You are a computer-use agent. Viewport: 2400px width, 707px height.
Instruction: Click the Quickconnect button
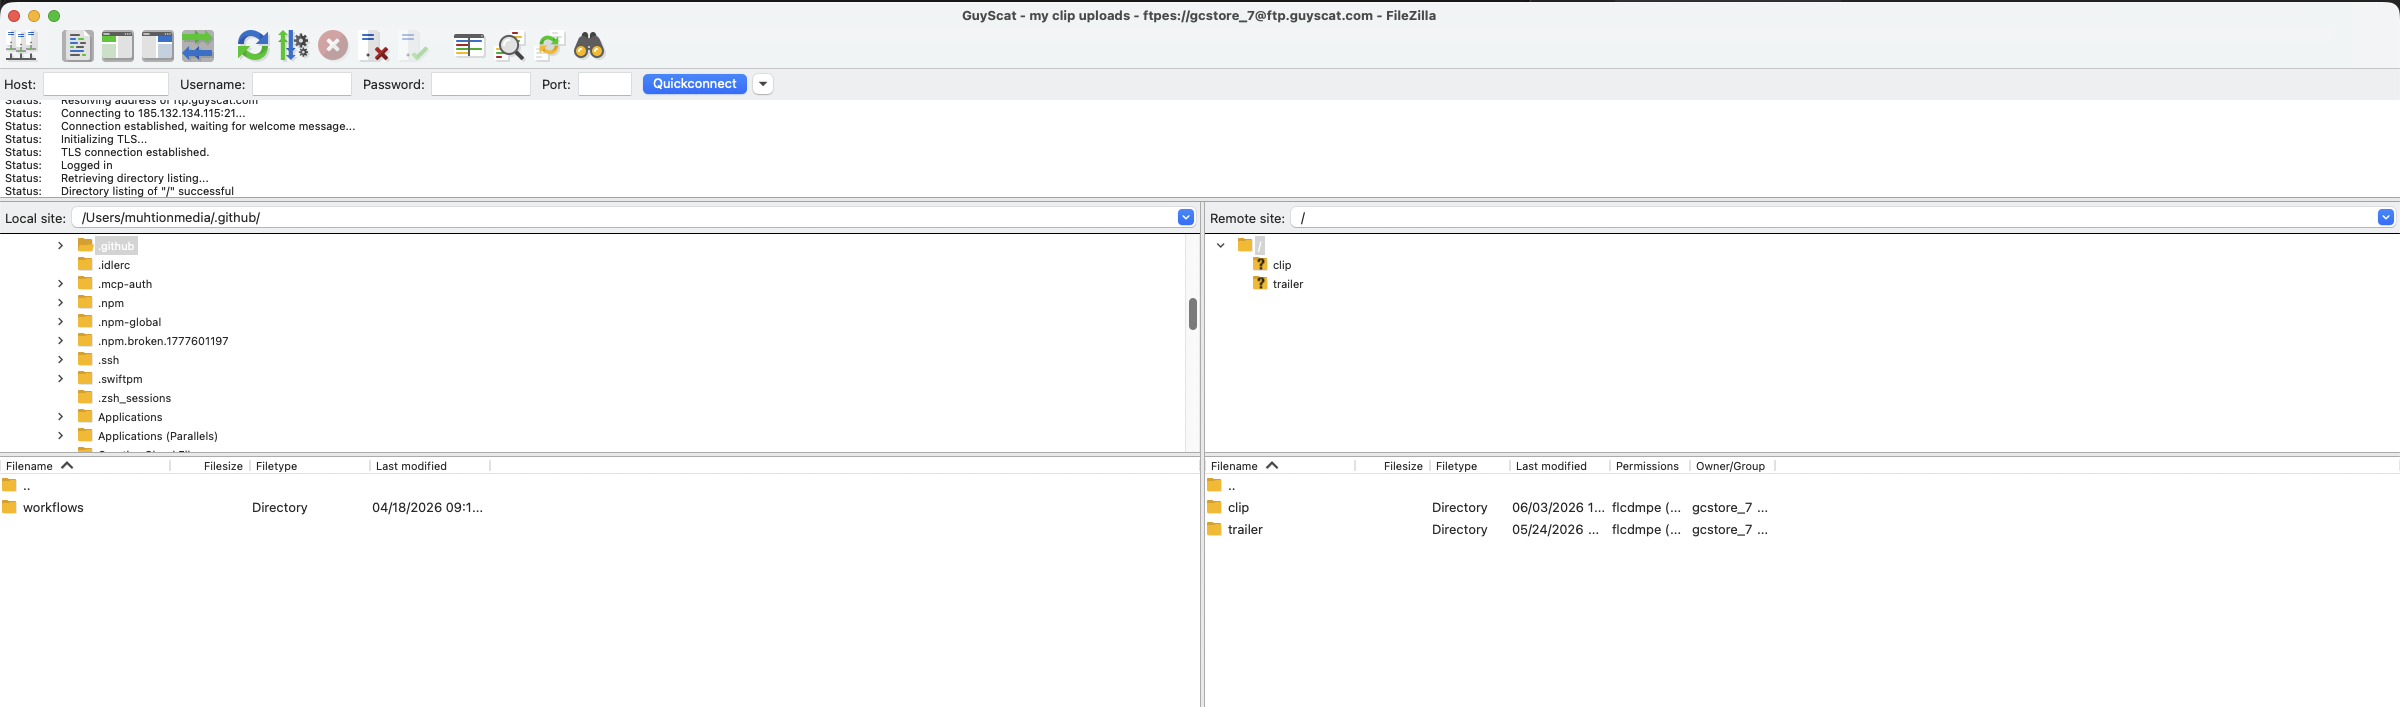[x=695, y=84]
